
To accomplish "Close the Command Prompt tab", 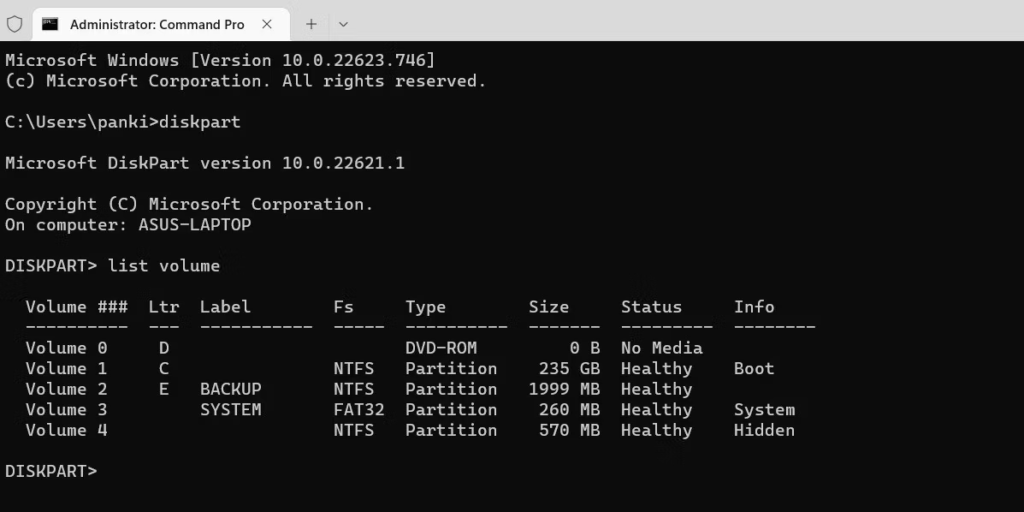I will (267, 24).
